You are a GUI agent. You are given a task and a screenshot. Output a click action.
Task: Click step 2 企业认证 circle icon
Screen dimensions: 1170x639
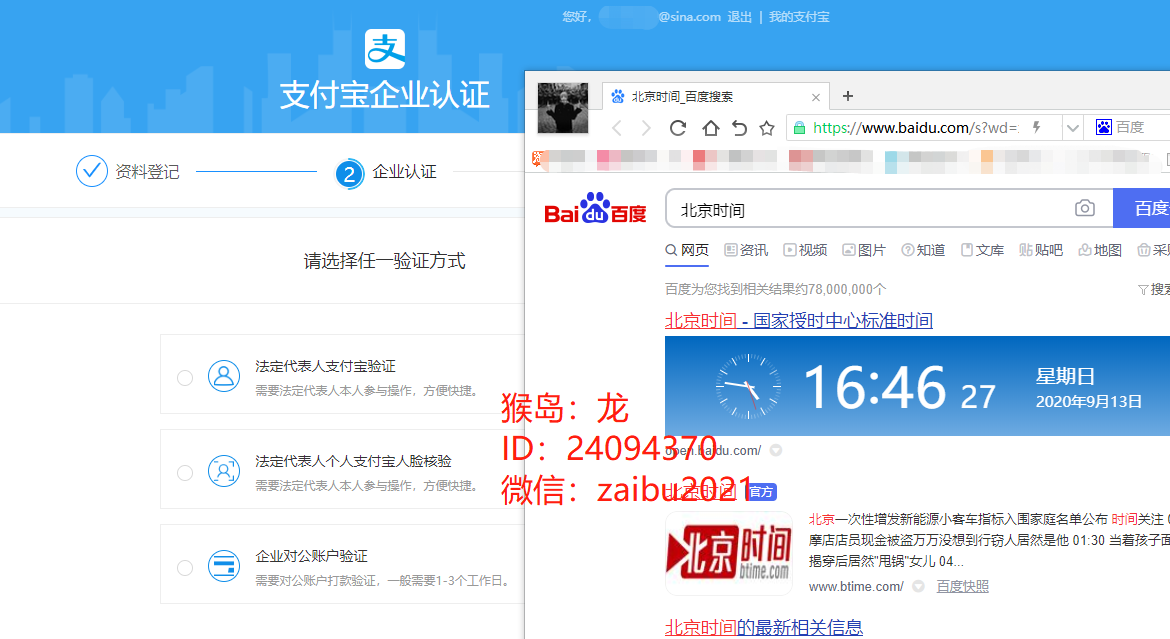349,174
